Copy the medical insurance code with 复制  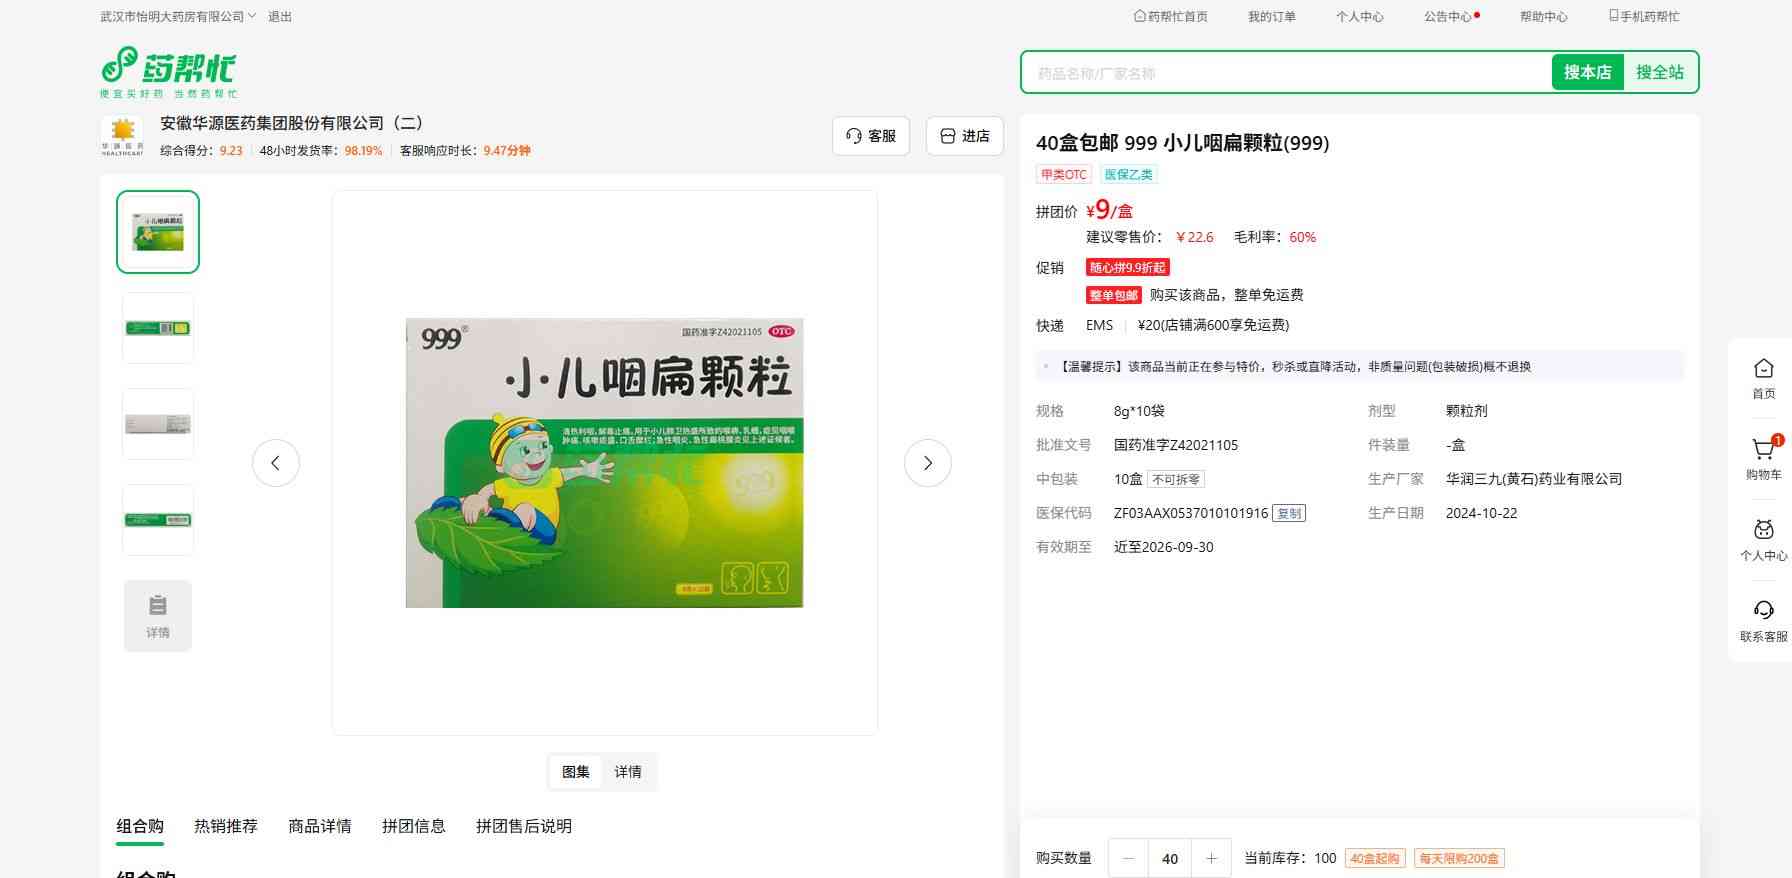click(x=1289, y=513)
